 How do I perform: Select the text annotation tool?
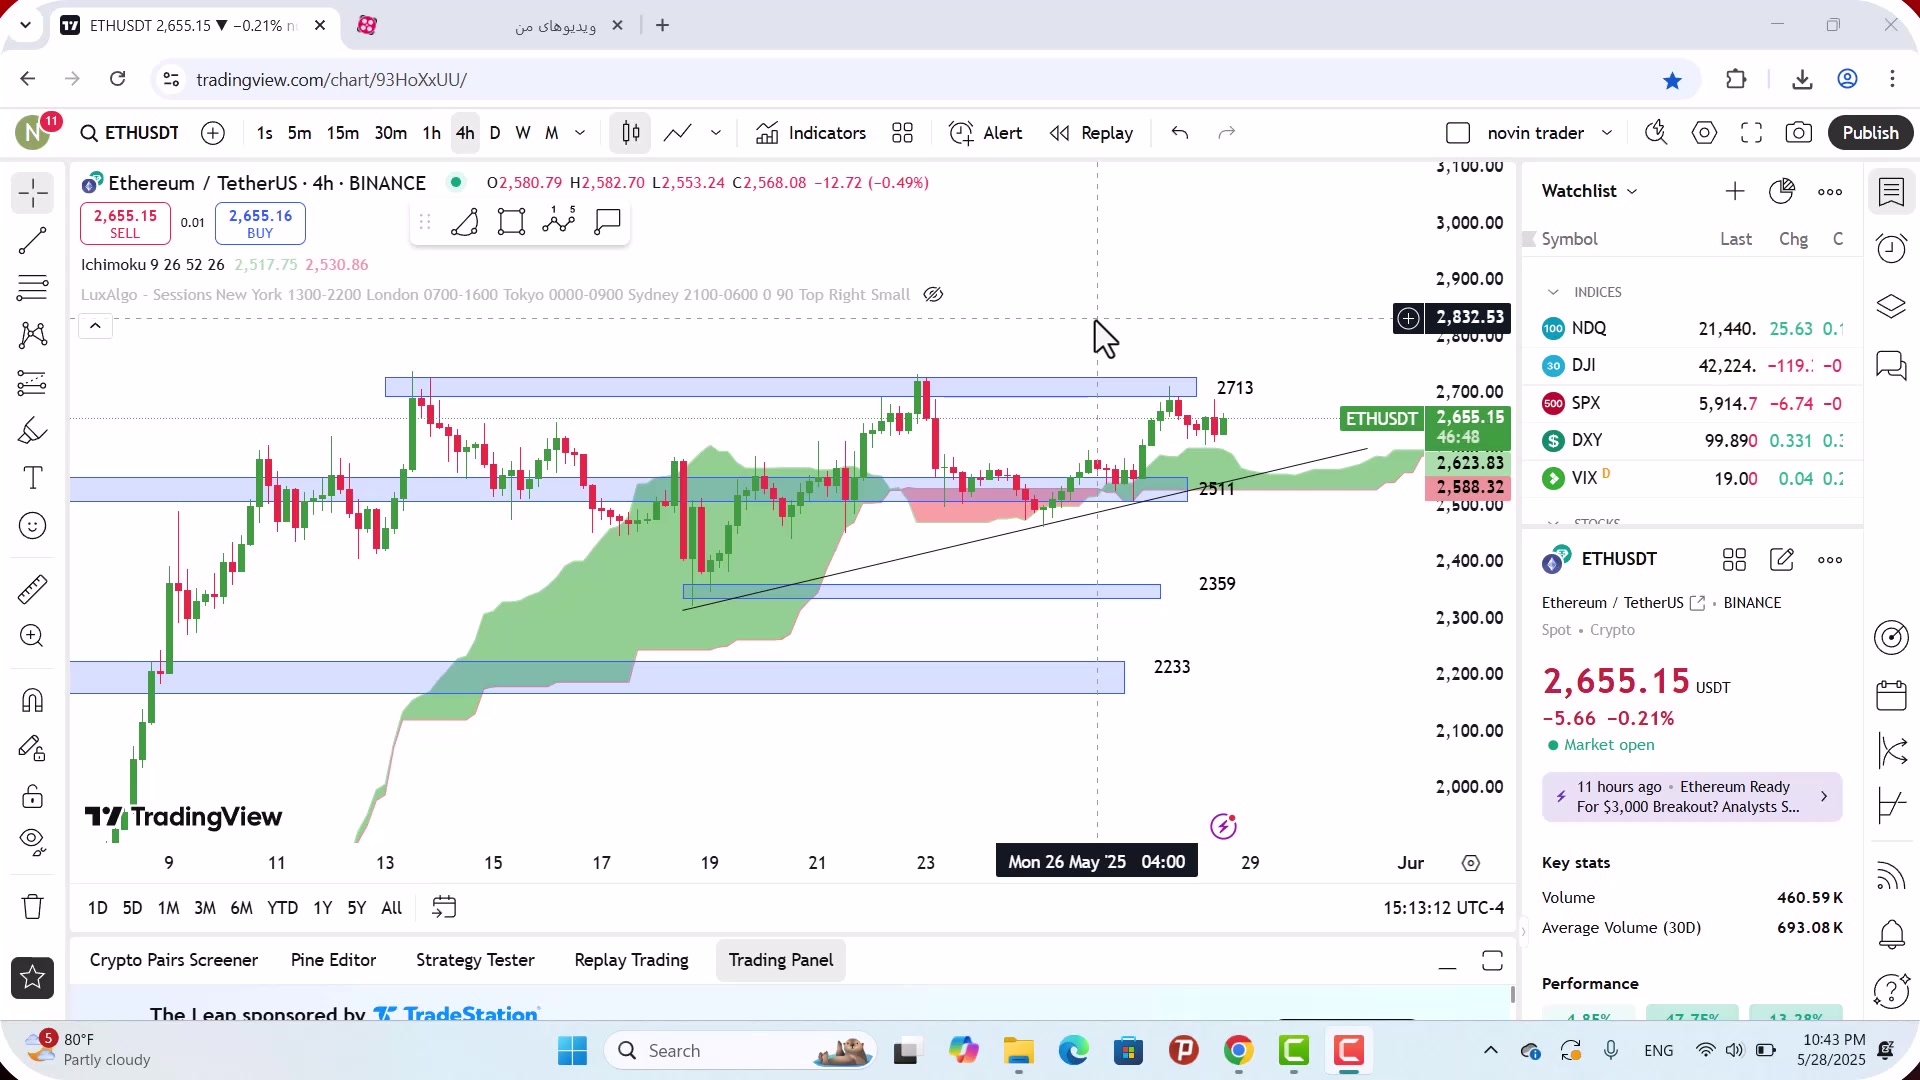click(x=32, y=478)
